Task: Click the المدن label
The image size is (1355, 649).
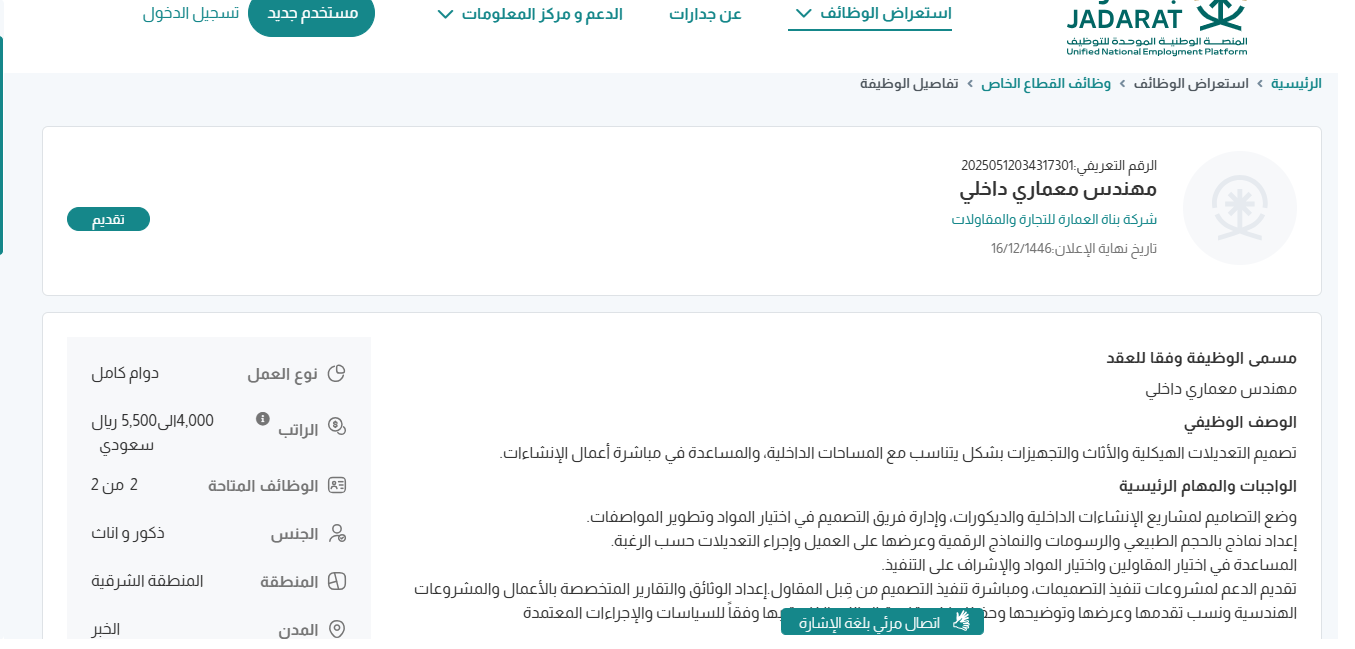Action: click(298, 630)
